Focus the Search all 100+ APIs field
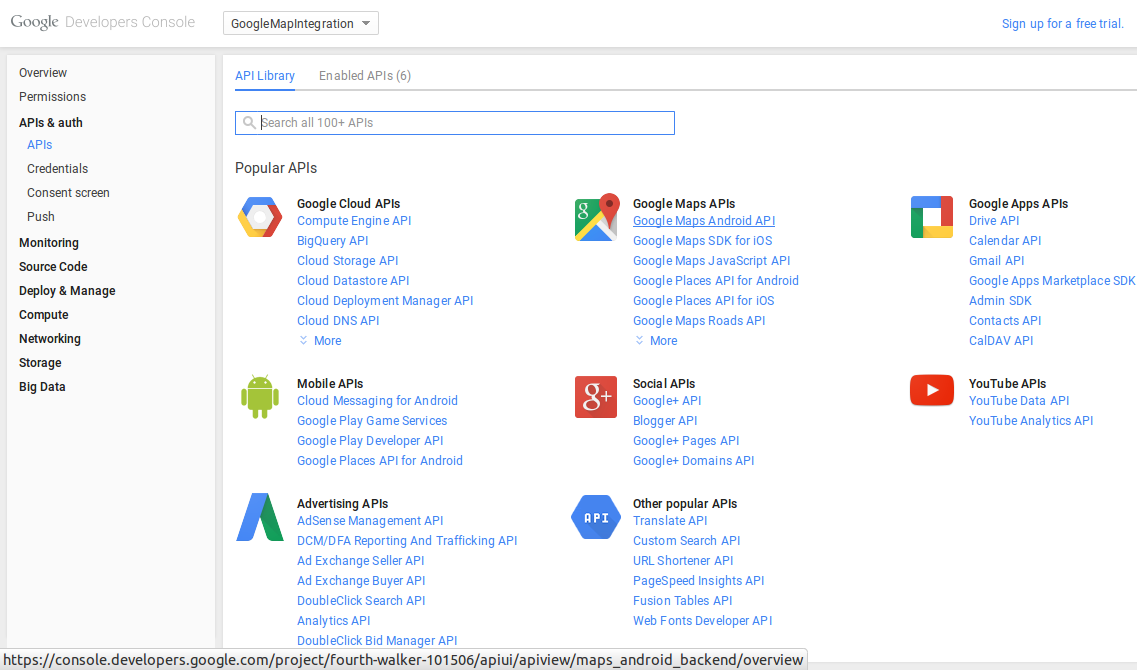1137x670 pixels. coord(455,123)
